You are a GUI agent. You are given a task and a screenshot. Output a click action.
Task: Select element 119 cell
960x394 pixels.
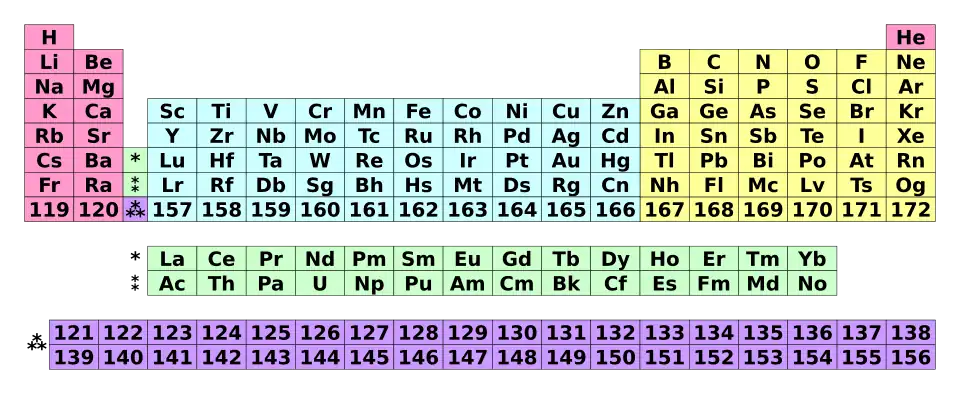49,209
